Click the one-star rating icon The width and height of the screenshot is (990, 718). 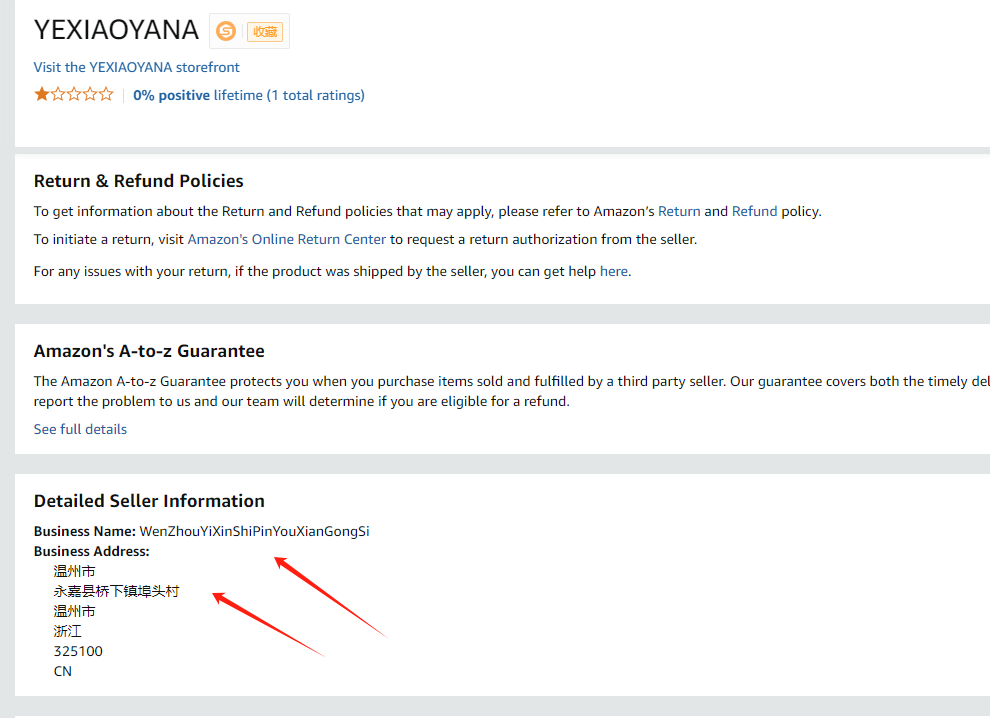[73, 95]
